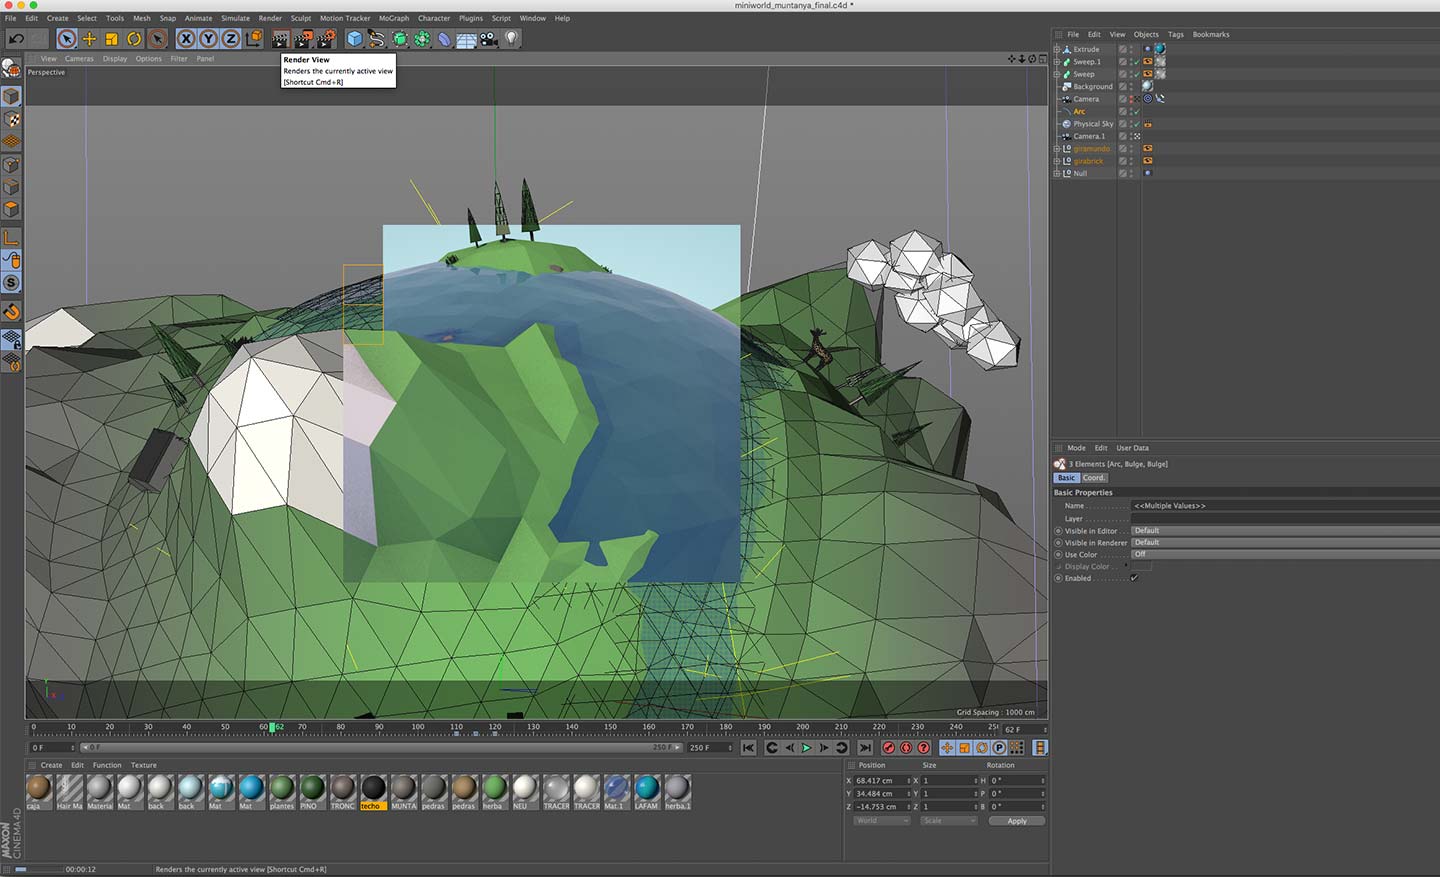This screenshot has width=1440, height=877.
Task: Click the orange Tweak/magnet icon in sidebar
Action: [11, 312]
